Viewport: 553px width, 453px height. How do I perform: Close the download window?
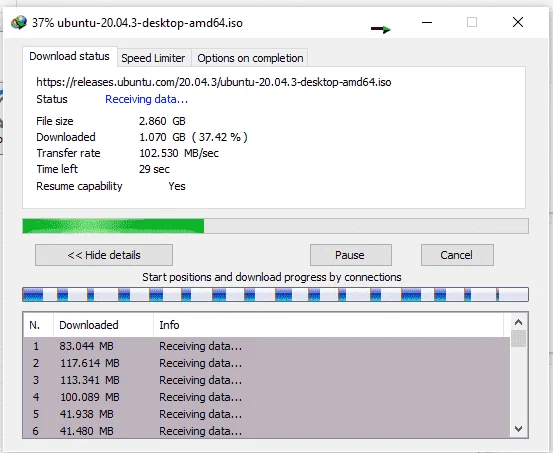tap(518, 23)
